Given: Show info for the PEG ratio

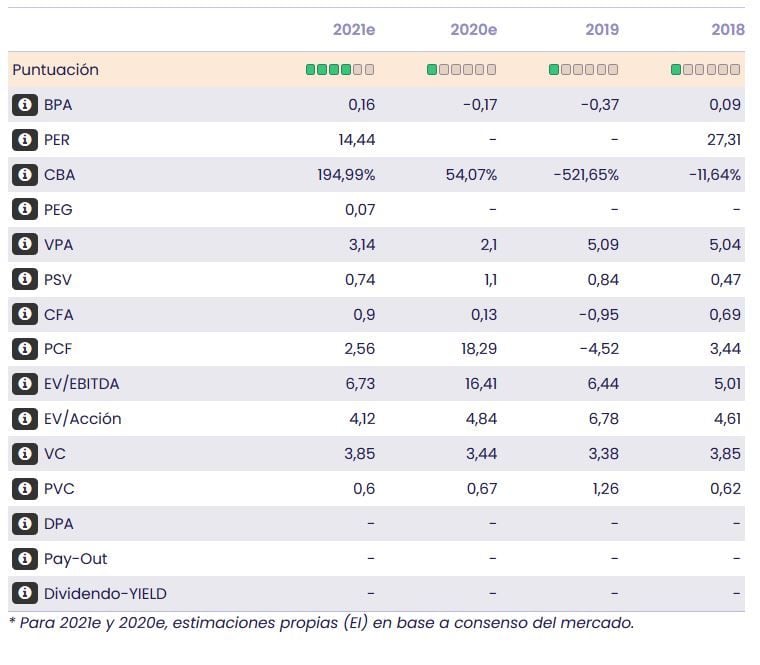Looking at the screenshot, I should (x=24, y=210).
